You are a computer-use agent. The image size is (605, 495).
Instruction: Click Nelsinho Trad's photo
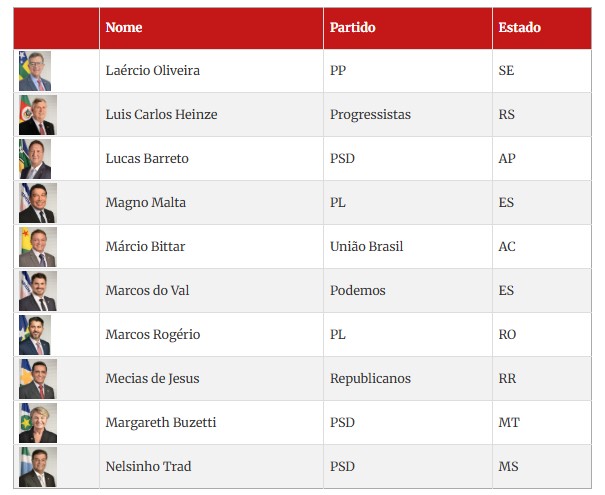[38, 467]
